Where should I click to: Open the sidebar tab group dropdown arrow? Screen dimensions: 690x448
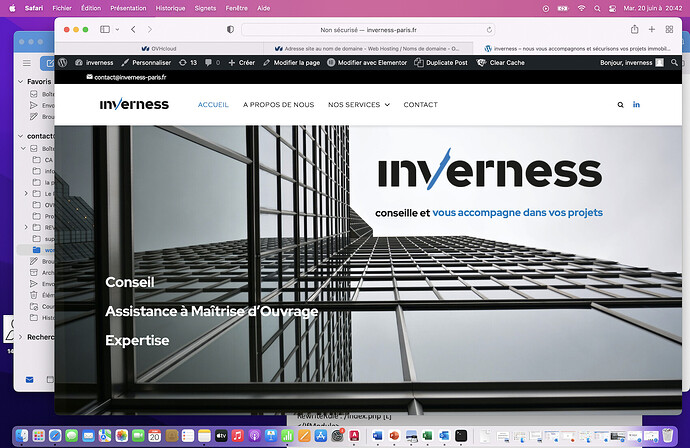pyautogui.click(x=117, y=29)
